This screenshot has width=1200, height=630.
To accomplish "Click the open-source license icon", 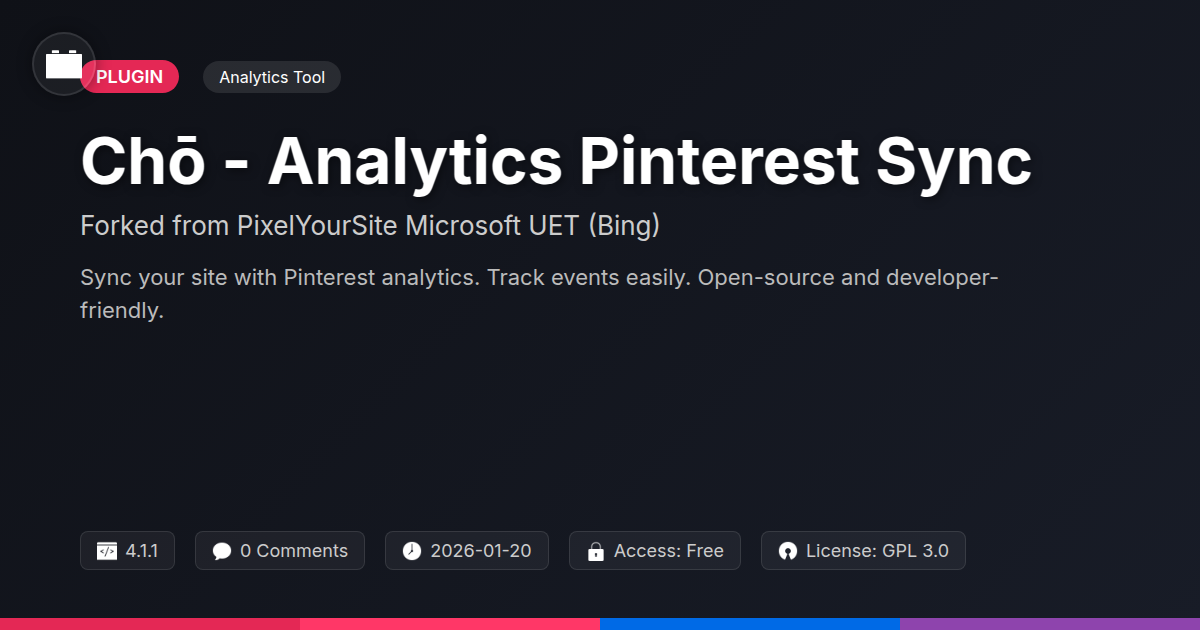I will point(788,551).
